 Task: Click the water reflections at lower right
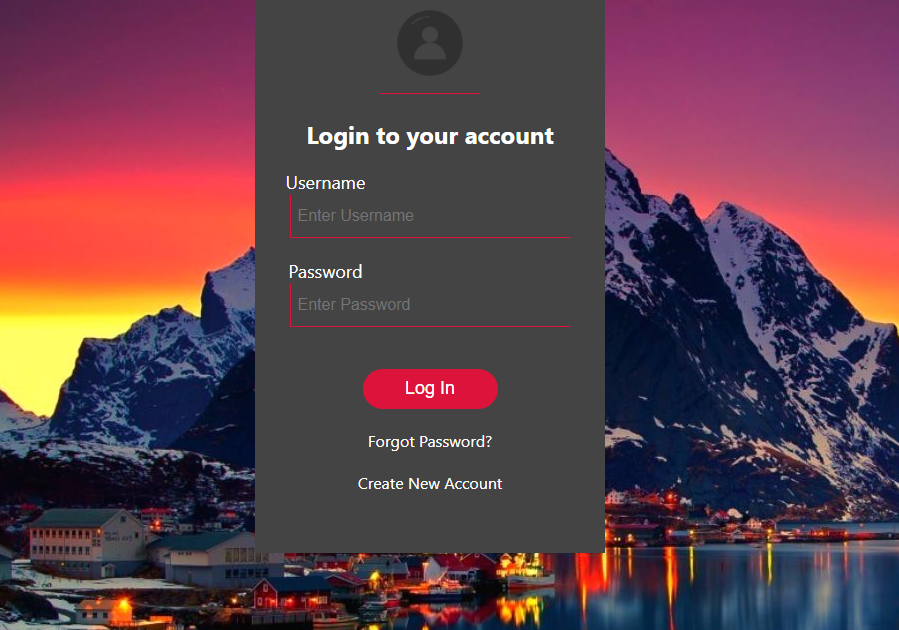pos(745,585)
